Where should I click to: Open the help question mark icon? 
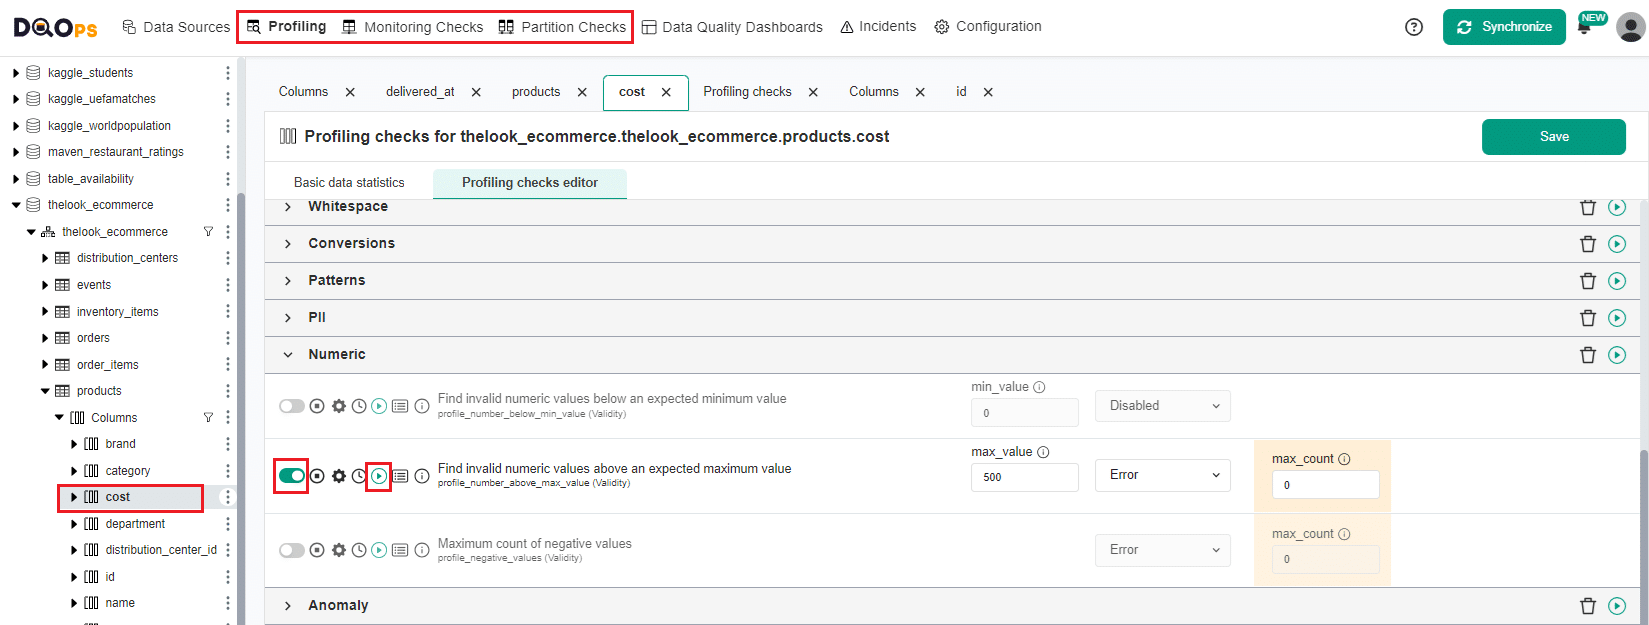point(1414,27)
